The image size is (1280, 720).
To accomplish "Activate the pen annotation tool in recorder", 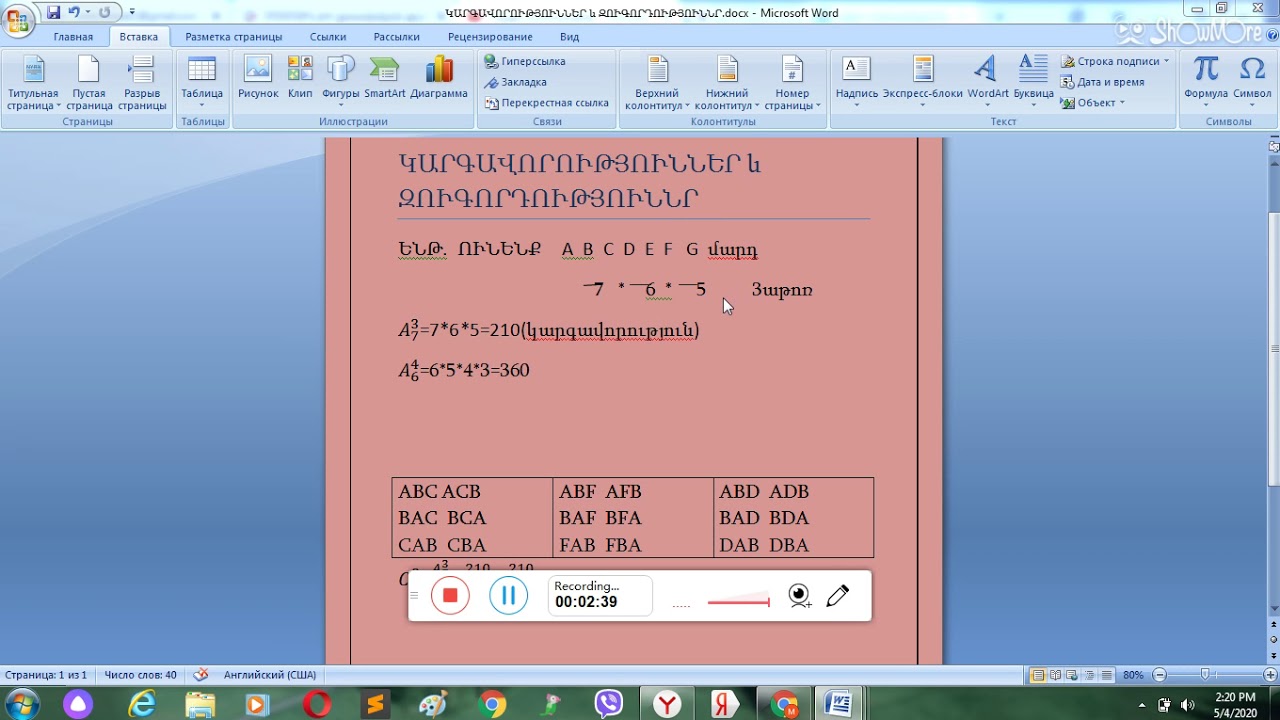I will pyautogui.click(x=838, y=596).
